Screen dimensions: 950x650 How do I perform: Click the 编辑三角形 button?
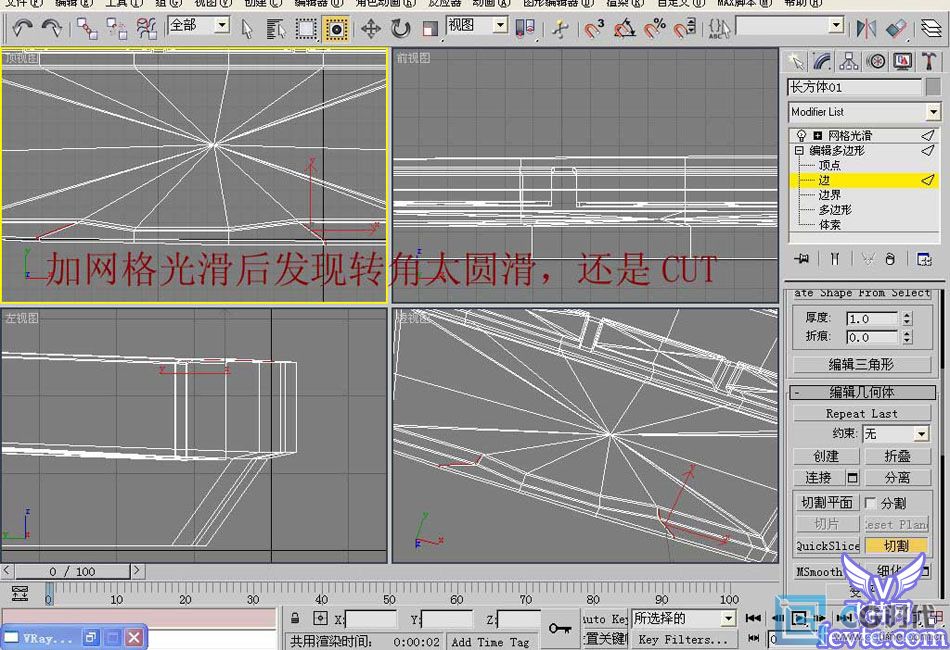[862, 365]
